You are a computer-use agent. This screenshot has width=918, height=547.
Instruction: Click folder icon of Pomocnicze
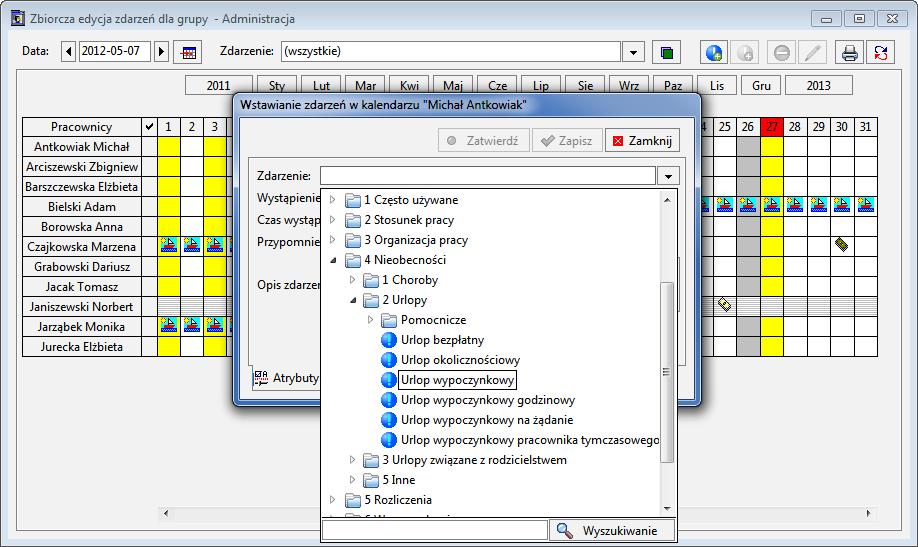(389, 320)
